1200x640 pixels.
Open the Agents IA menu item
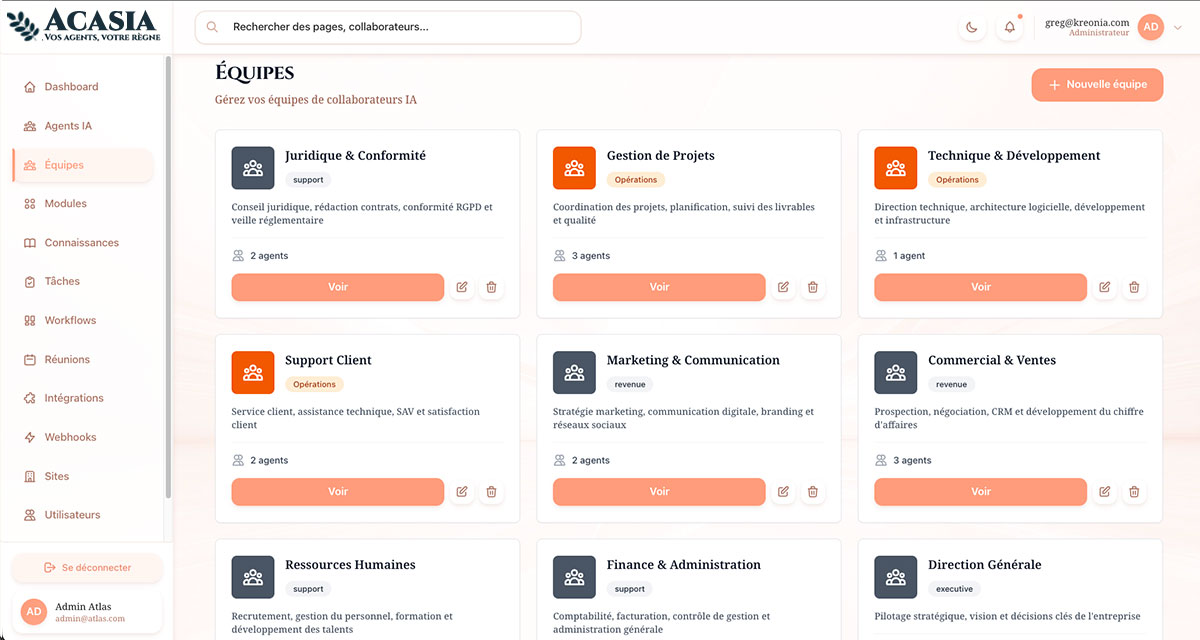(68, 126)
